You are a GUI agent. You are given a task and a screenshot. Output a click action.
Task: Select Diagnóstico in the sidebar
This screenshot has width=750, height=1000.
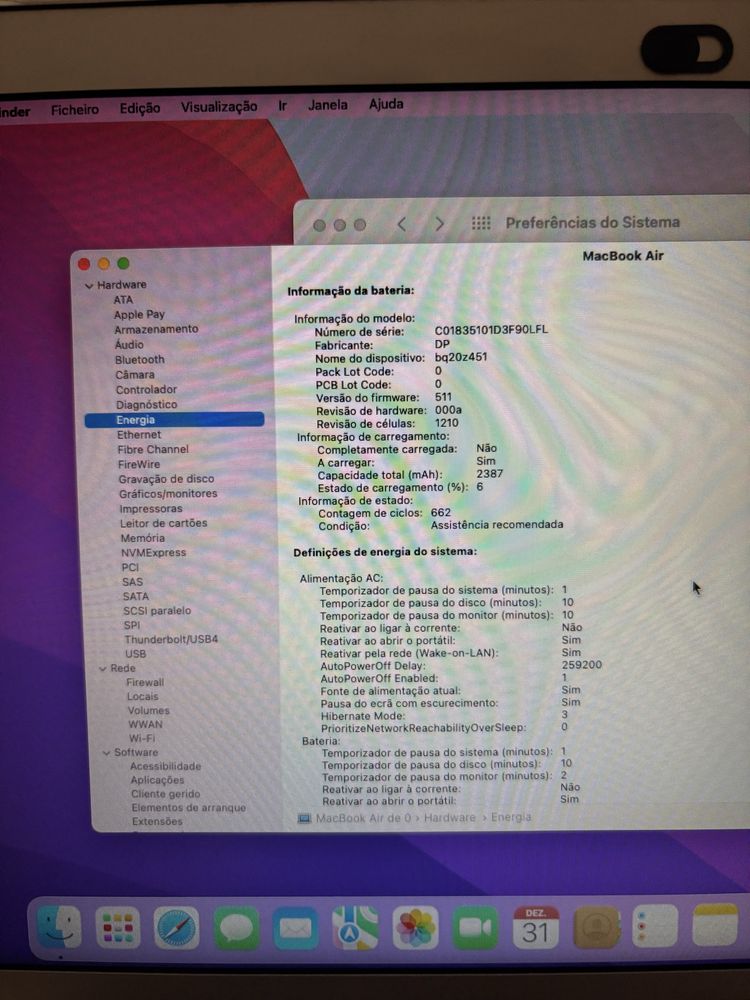[147, 405]
